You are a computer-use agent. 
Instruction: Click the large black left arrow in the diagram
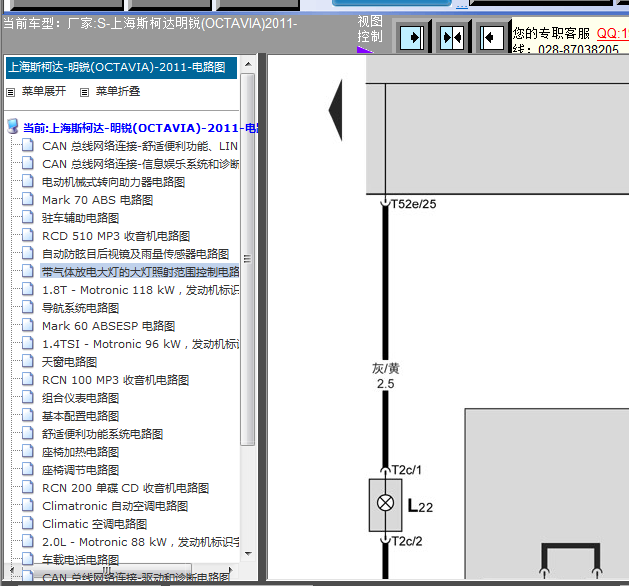tap(336, 110)
